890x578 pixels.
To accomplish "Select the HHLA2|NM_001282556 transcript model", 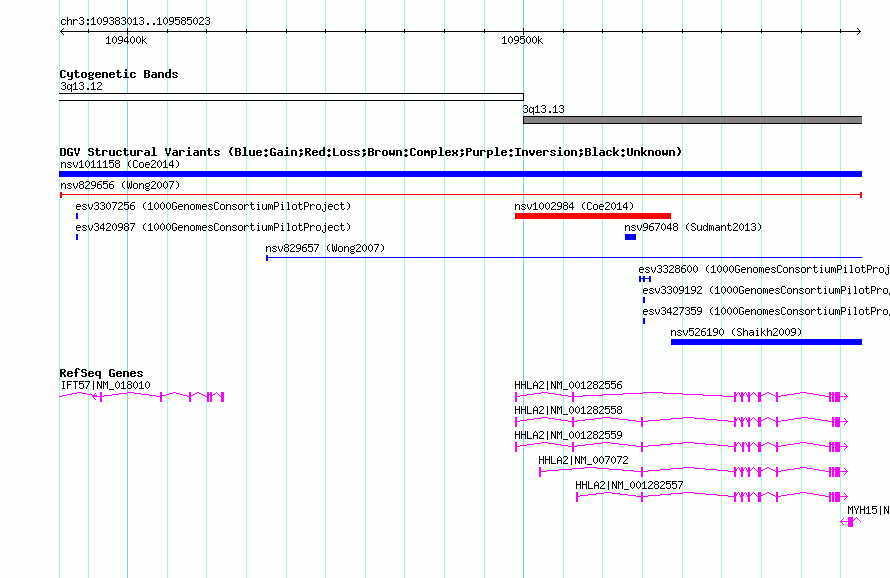I will tap(681, 396).
